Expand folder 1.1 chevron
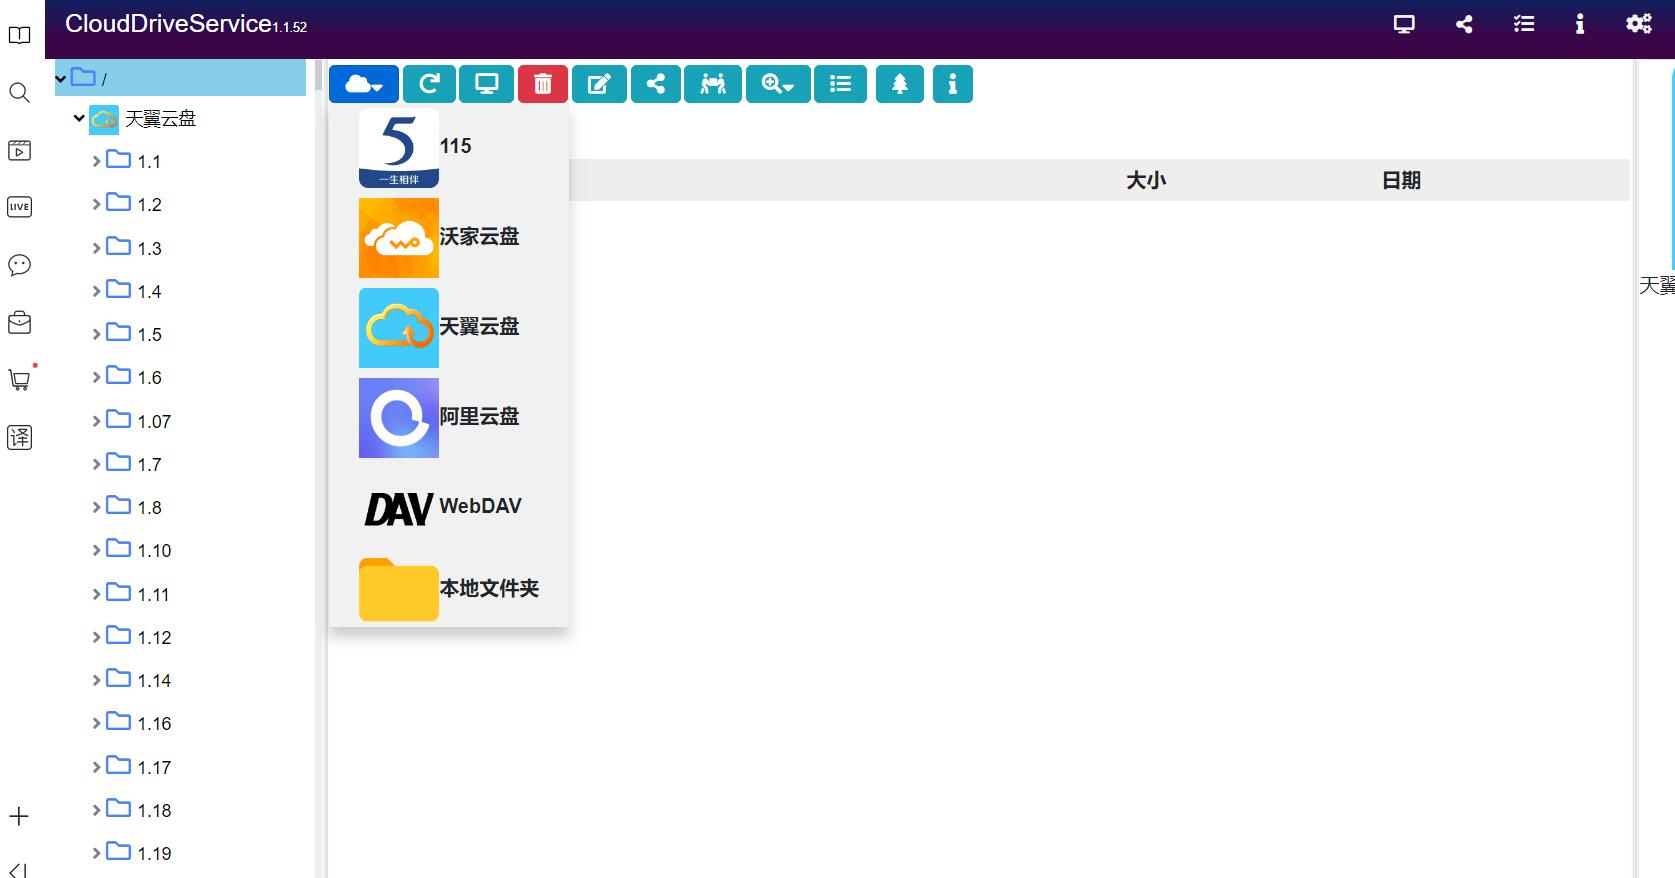Viewport: 1675px width, 878px height. (x=97, y=161)
